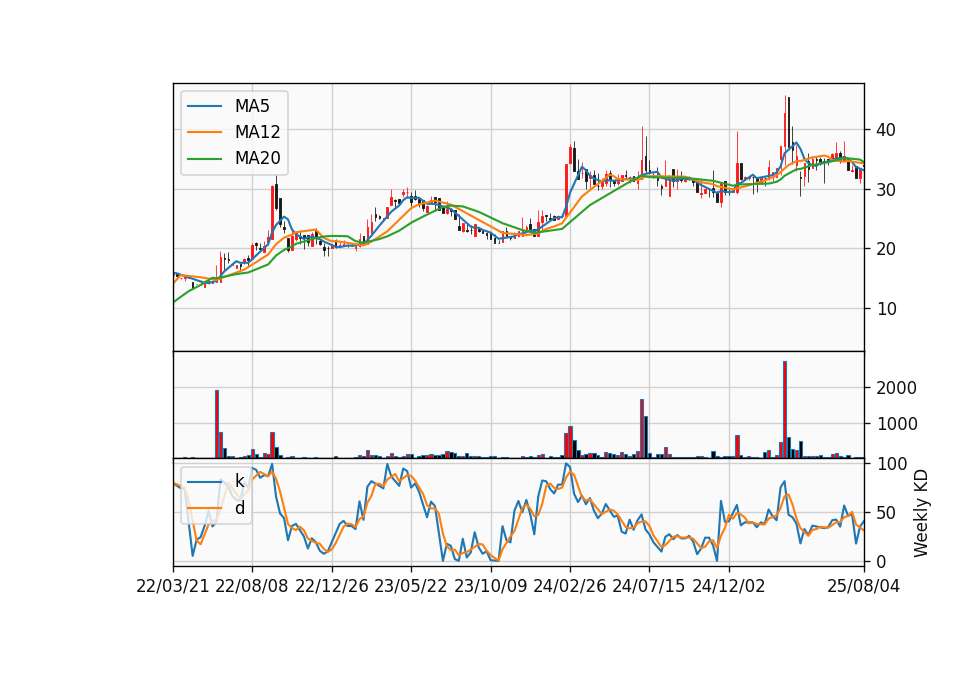Click the 24/07/15 date axis label
Screen dimensions: 960x690
649,586
